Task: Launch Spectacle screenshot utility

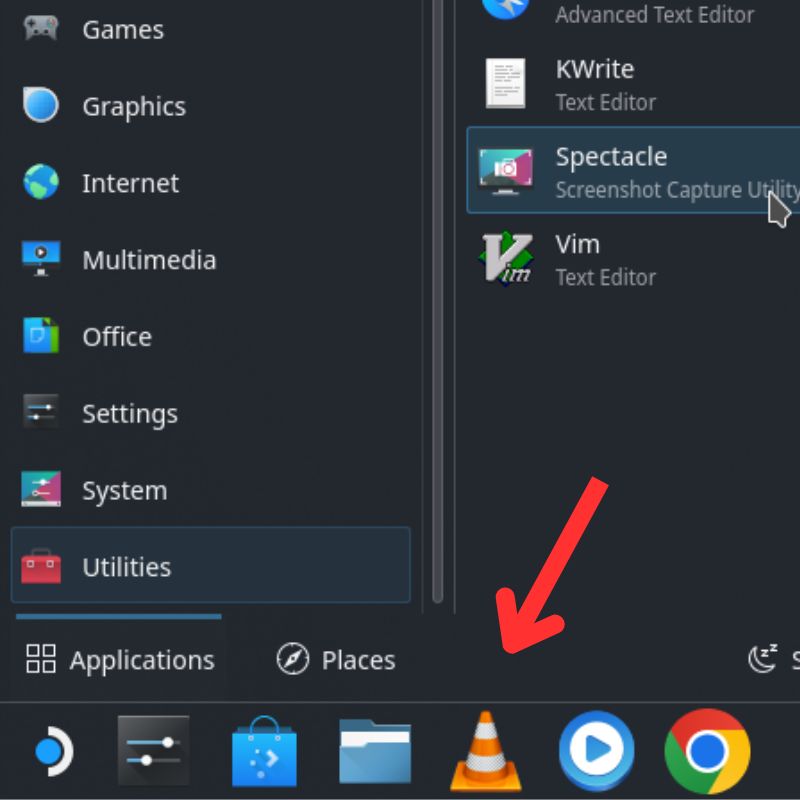Action: (x=633, y=170)
